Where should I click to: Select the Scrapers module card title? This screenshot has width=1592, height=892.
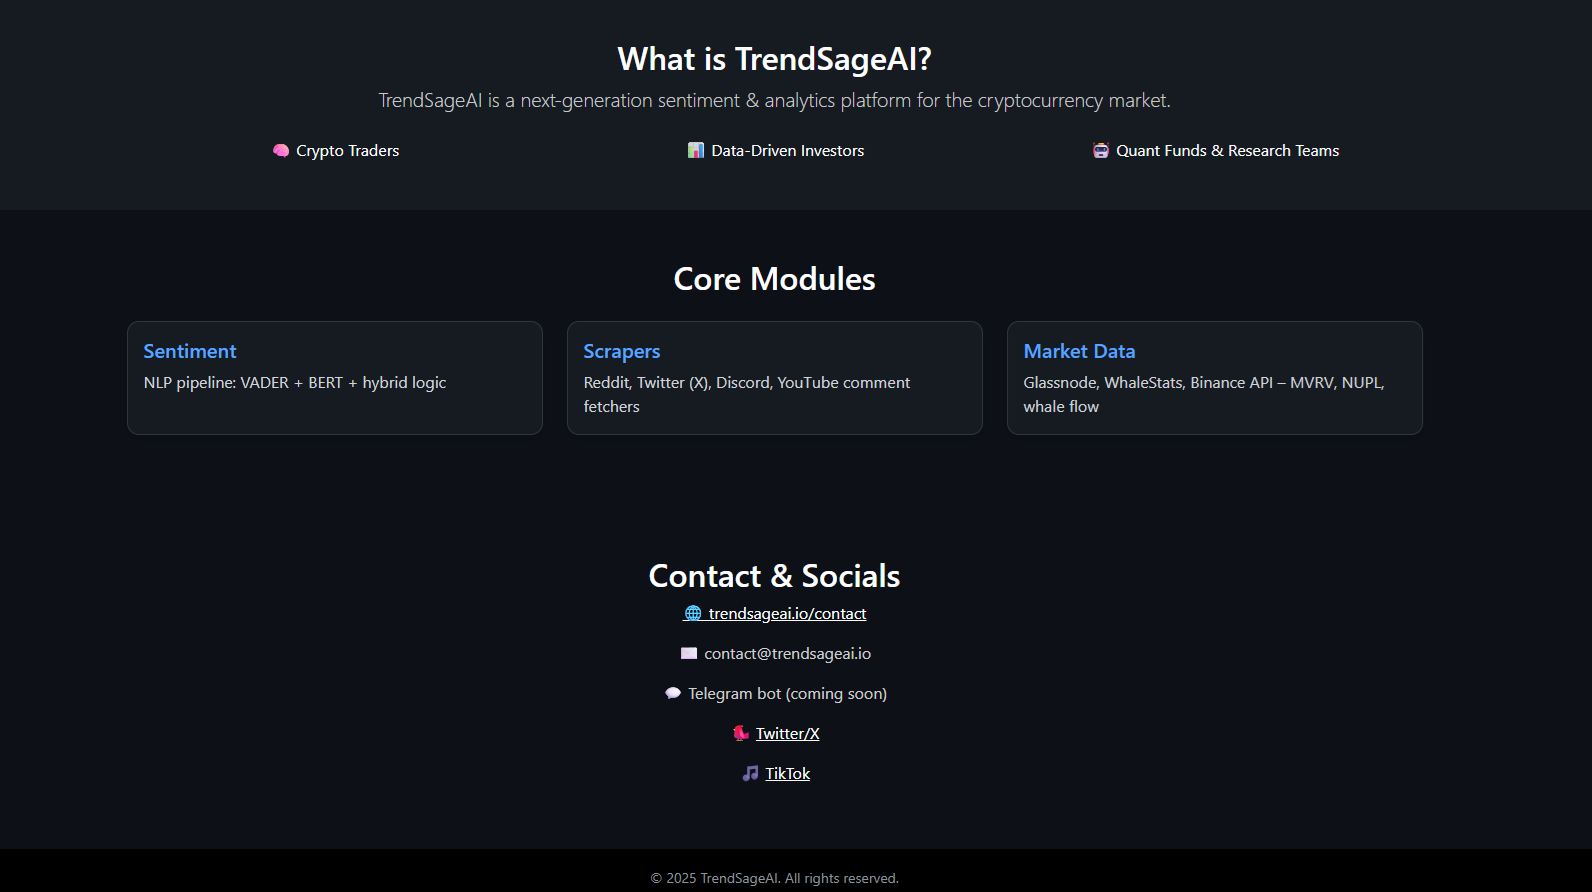tap(622, 351)
